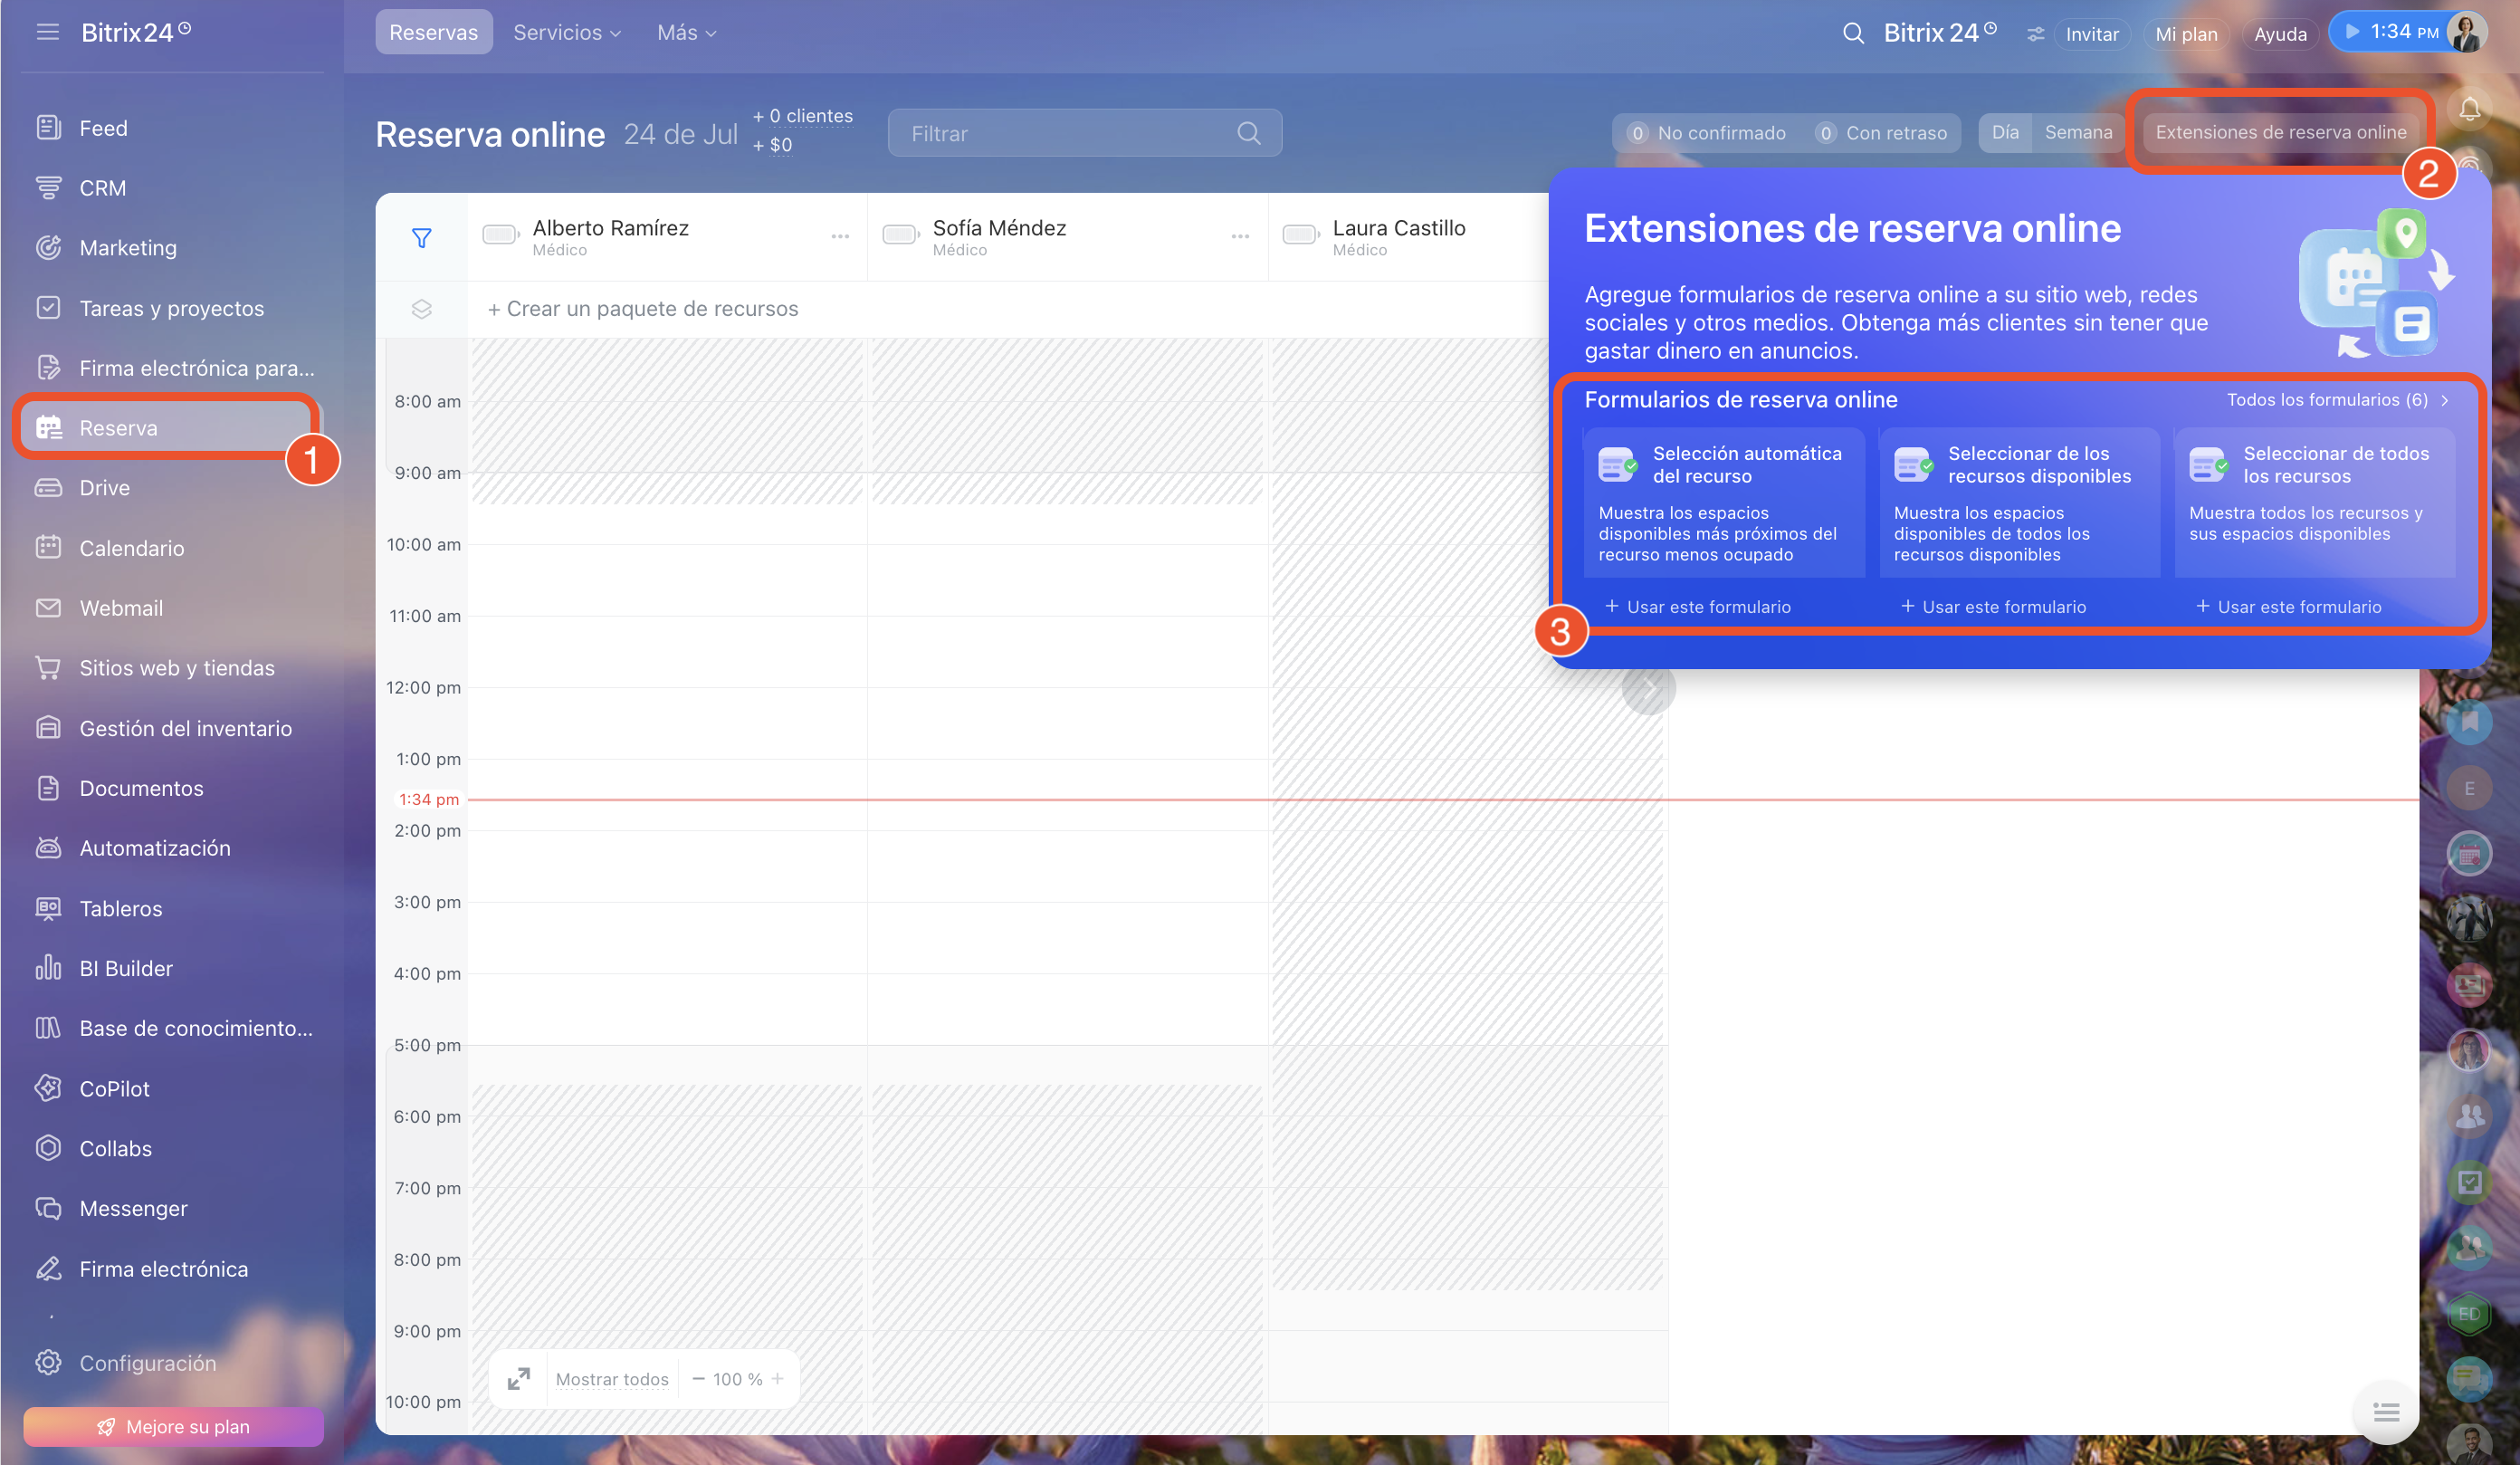Click Mostrar todos link
Viewport: 2520px width, 1465px height.
pos(612,1379)
